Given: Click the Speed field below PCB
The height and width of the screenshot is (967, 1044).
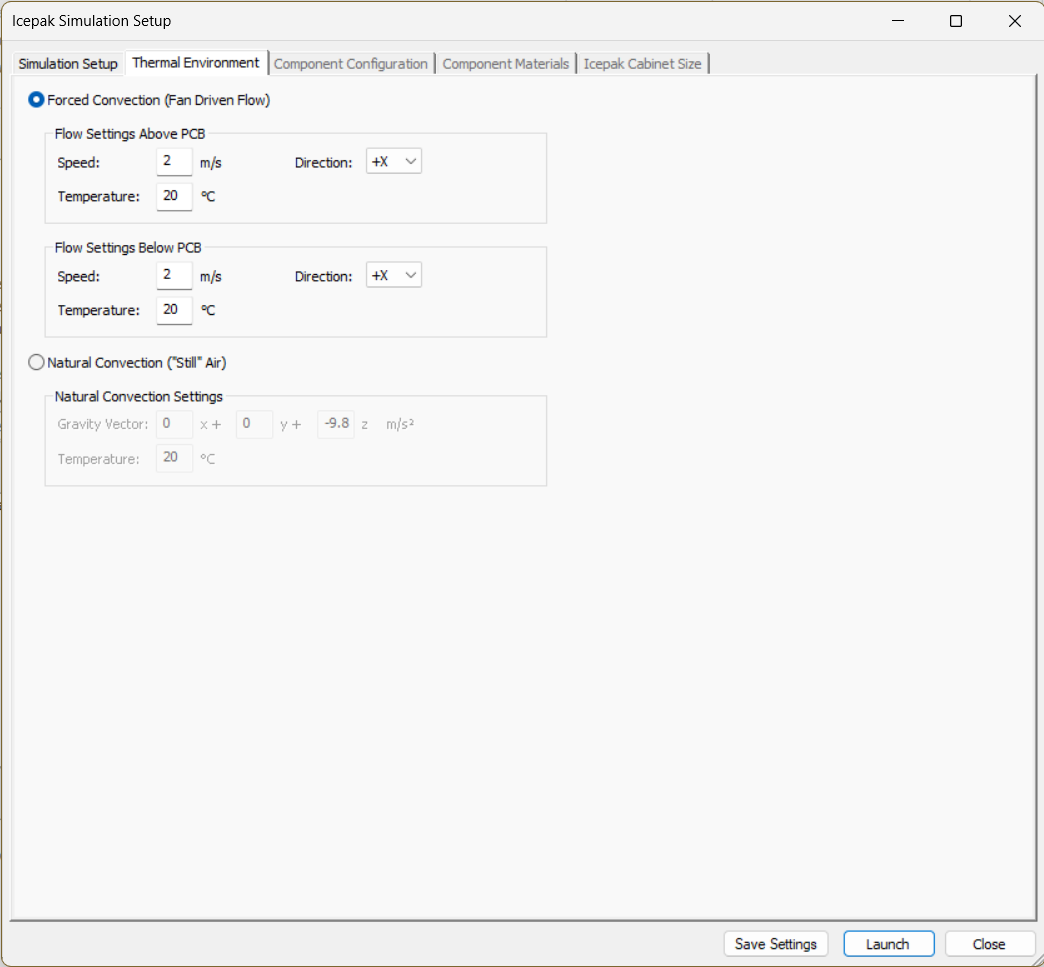Looking at the screenshot, I should tap(173, 275).
